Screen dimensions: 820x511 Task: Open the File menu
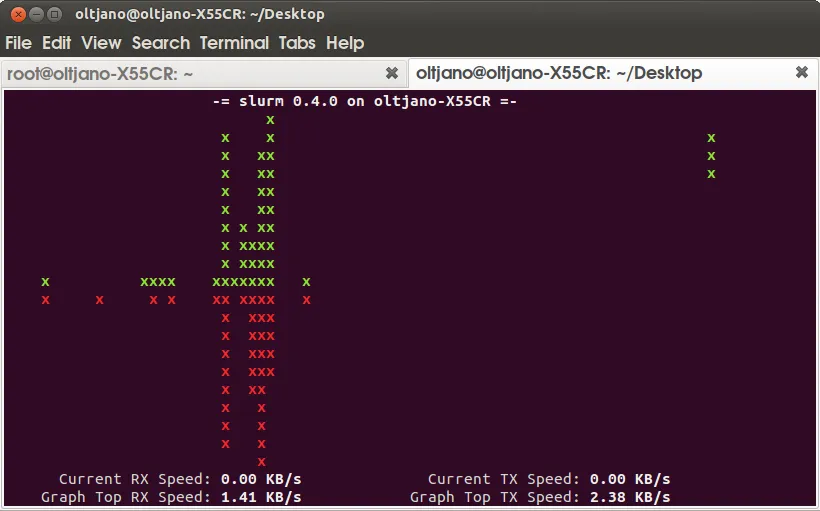(18, 43)
